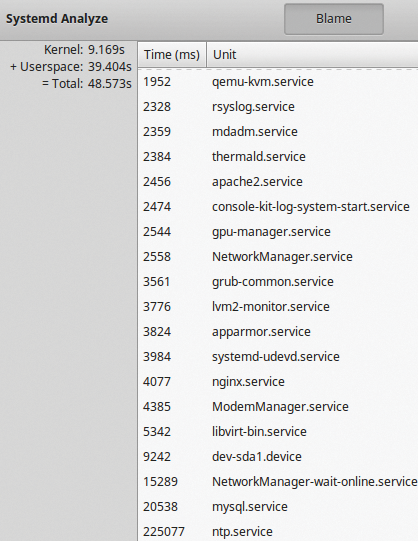Screen dimensions: 418x541
Task: Select the ModemManager.service row
Action: pyautogui.click(x=278, y=407)
